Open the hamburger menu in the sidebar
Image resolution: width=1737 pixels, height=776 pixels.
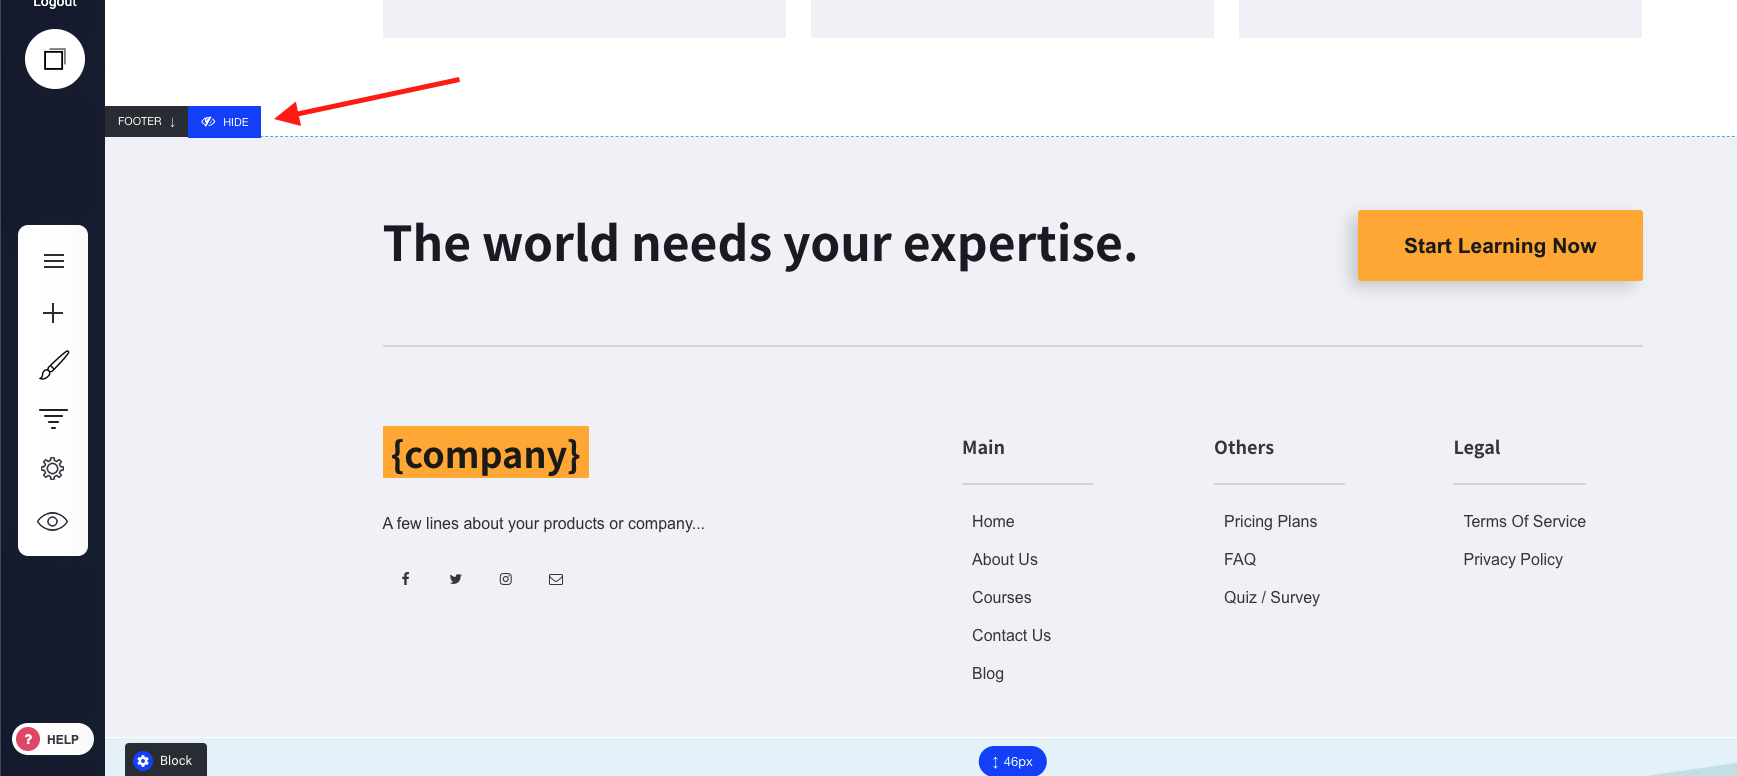54,261
